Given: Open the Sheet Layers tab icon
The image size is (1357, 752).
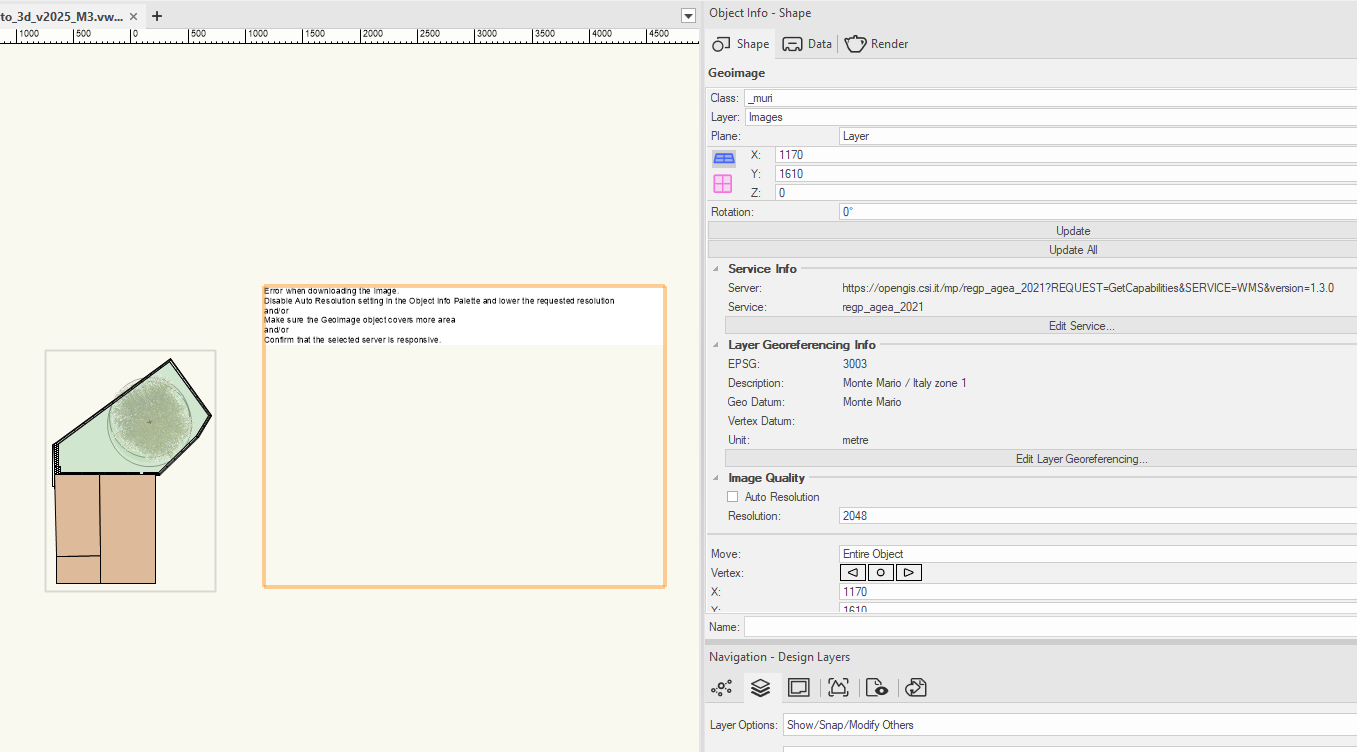Looking at the screenshot, I should pyautogui.click(x=798, y=688).
